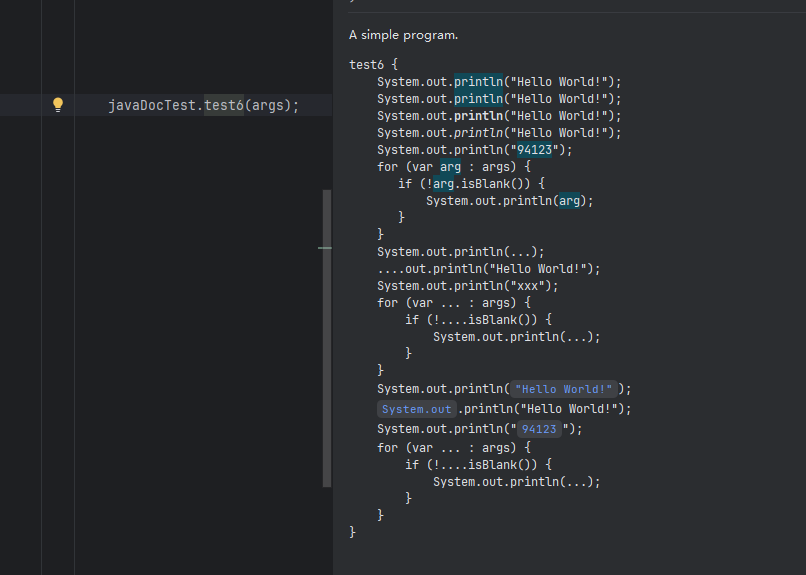Click javaDocTest identifier in the editor line
The width and height of the screenshot is (806, 575).
[x=152, y=105]
